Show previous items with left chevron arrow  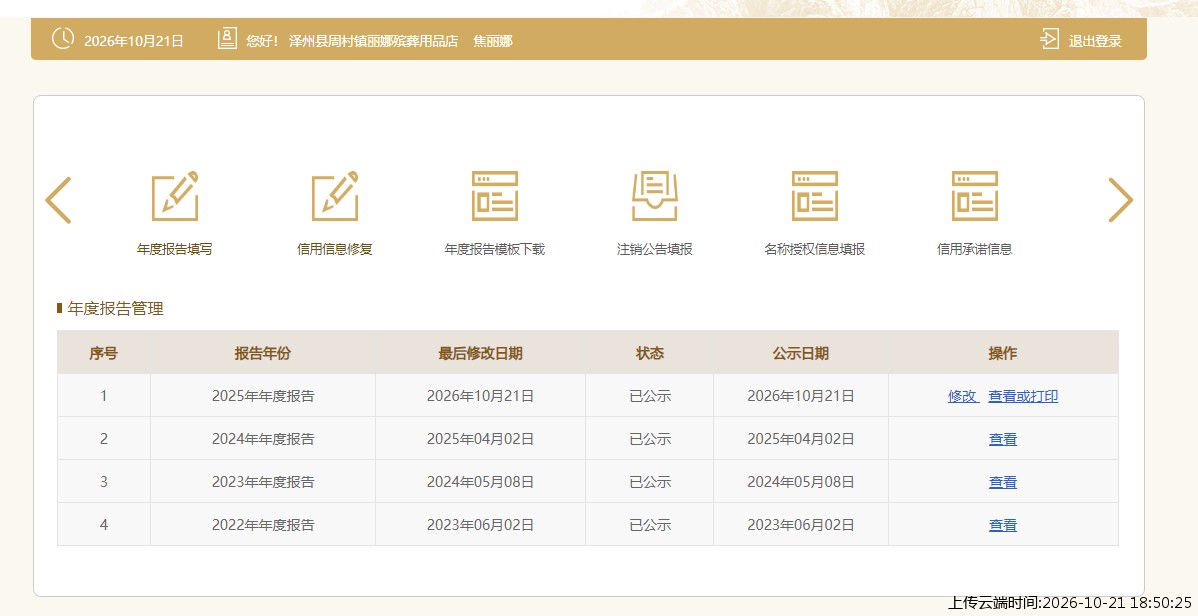pyautogui.click(x=58, y=200)
